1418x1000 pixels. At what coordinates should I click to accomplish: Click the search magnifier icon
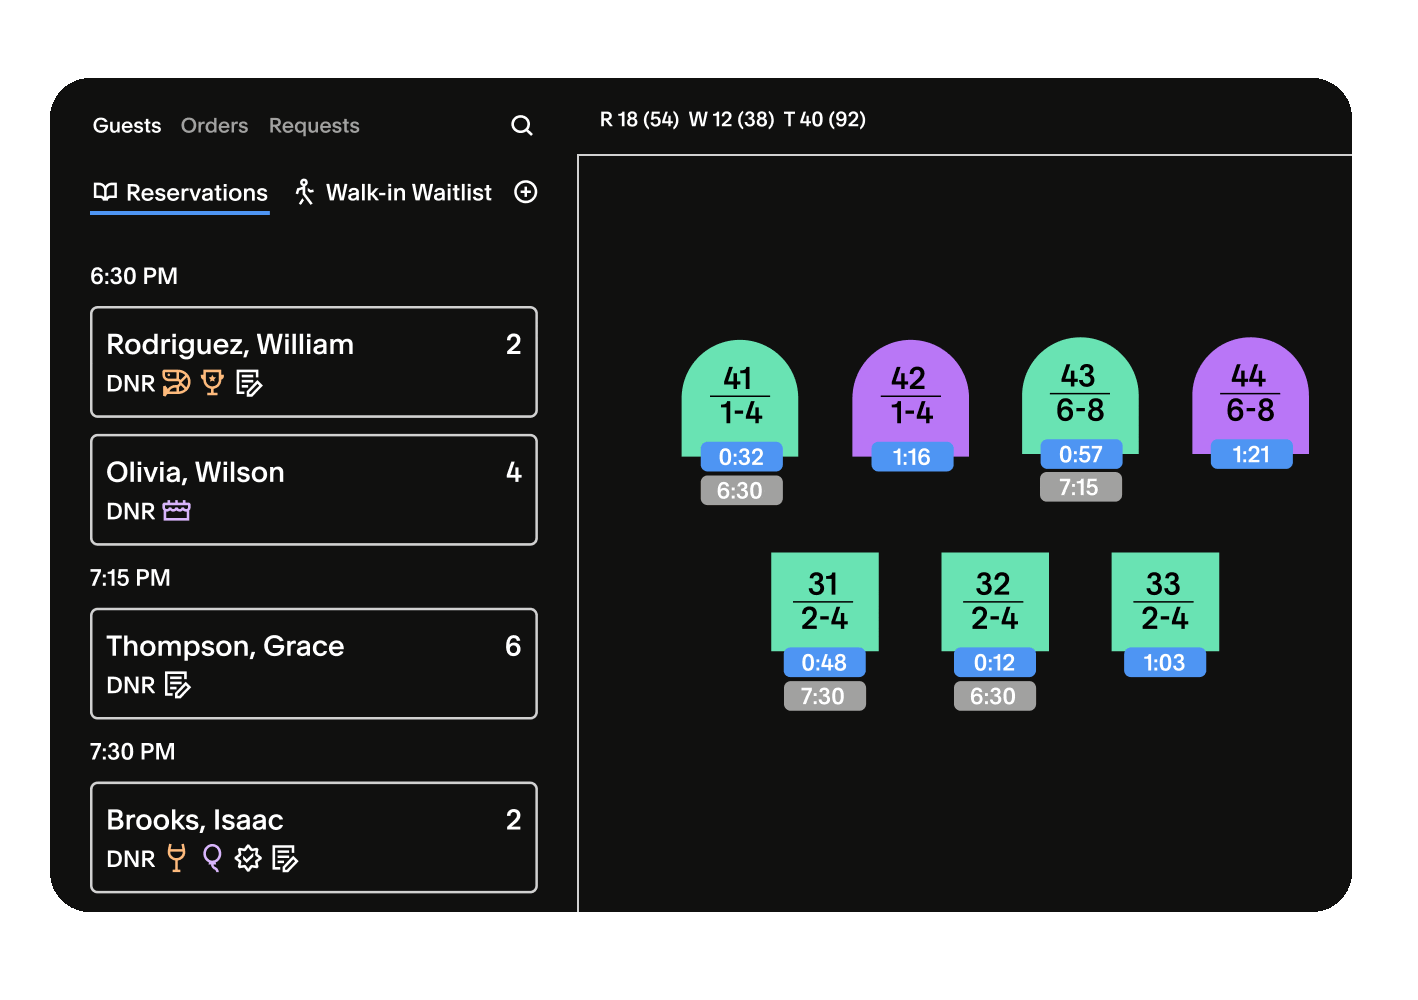522,125
